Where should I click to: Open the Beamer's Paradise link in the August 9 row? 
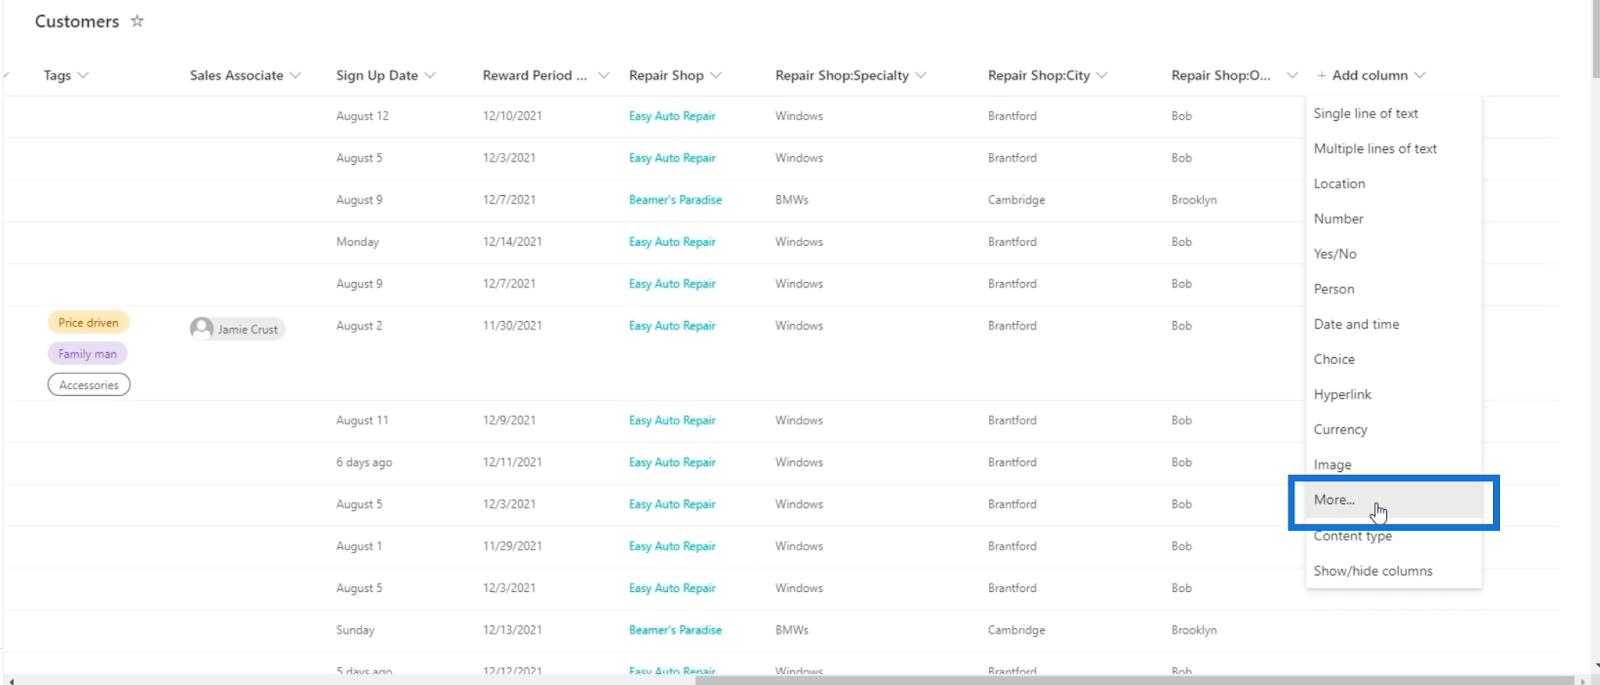pyautogui.click(x=675, y=200)
